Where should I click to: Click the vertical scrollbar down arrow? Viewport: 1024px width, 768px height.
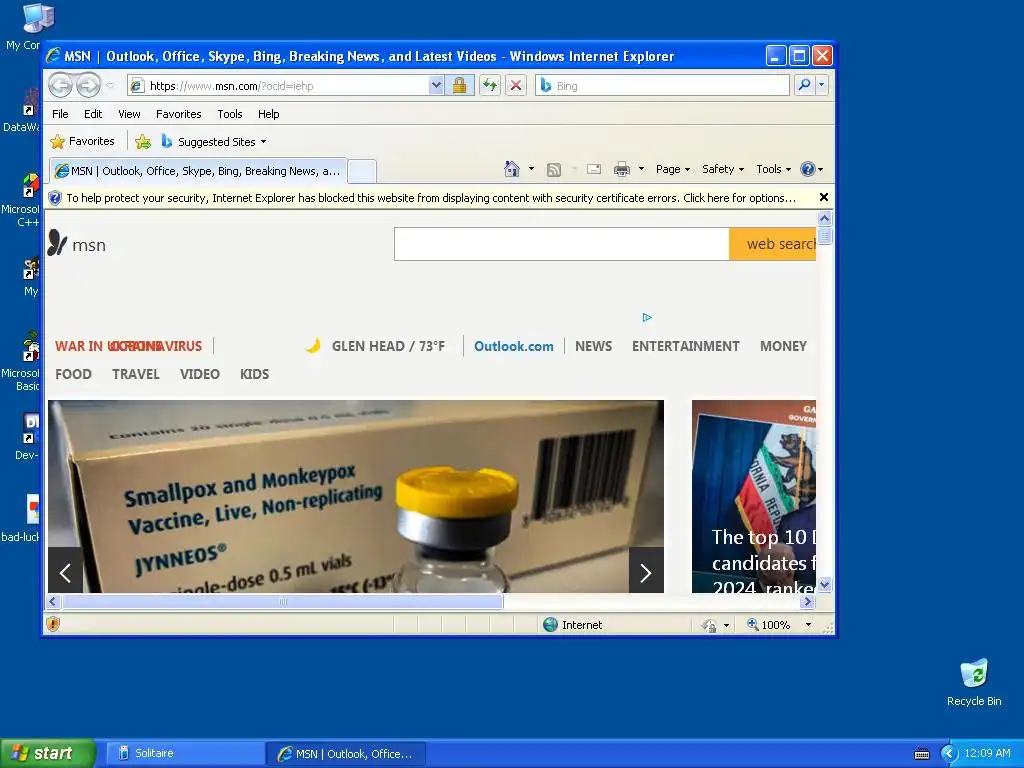coord(824,584)
